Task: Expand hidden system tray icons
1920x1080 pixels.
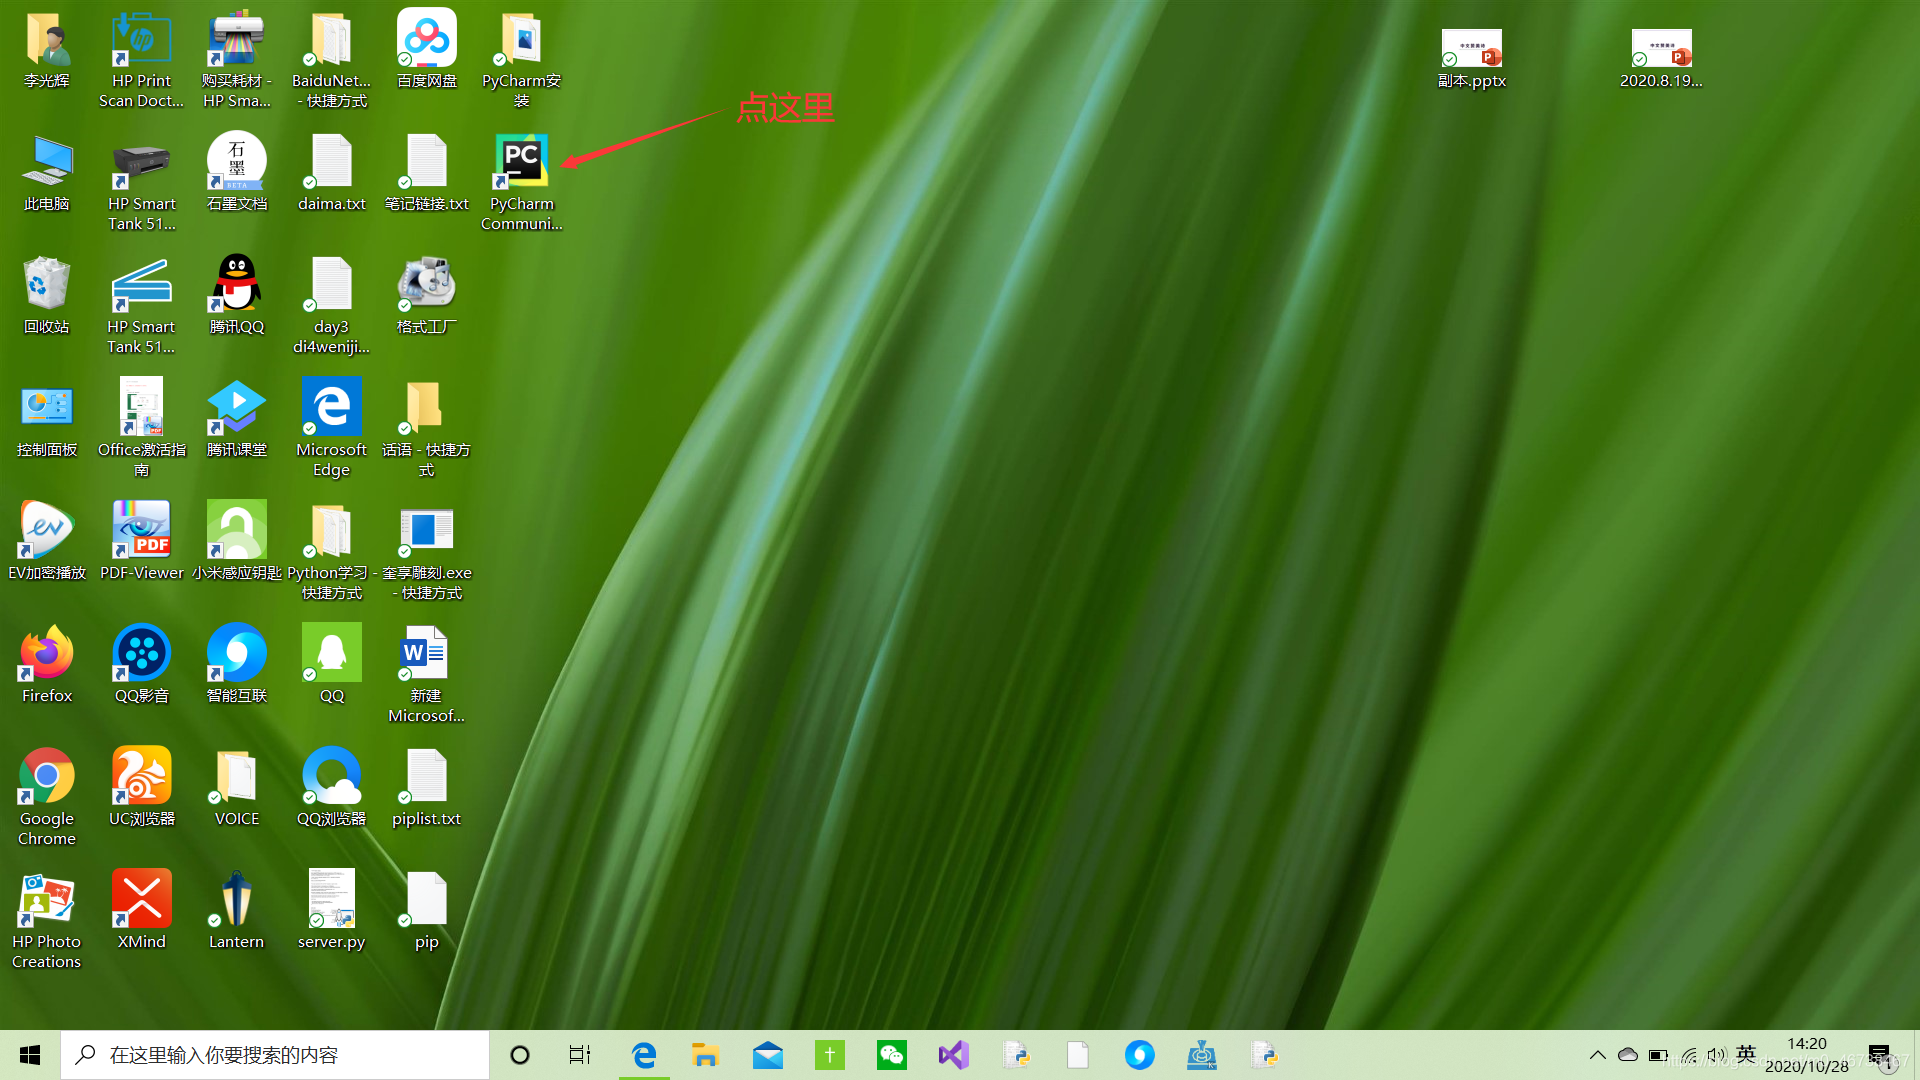Action: 1598,1055
